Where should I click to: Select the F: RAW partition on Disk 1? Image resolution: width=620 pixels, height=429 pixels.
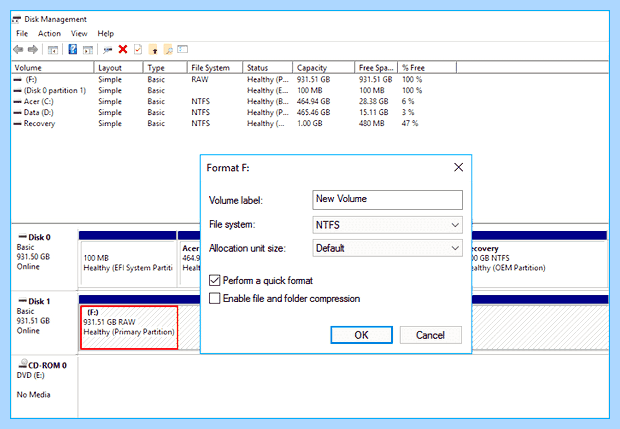click(x=129, y=327)
